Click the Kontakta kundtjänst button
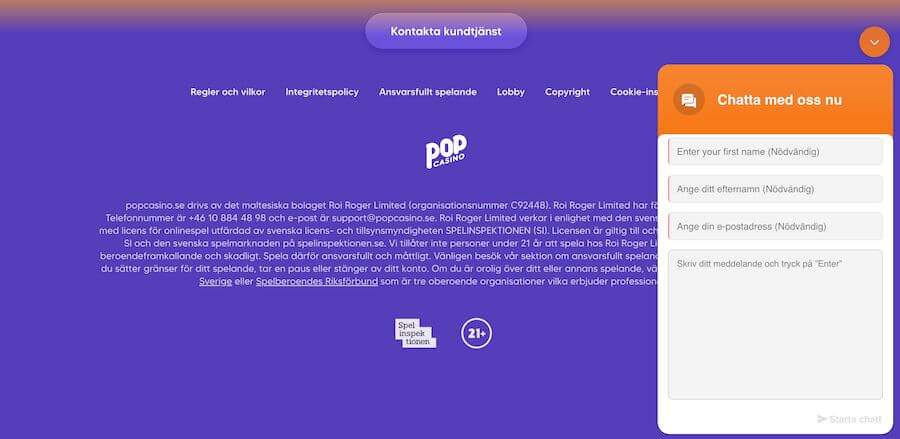Image resolution: width=900 pixels, height=439 pixels. pyautogui.click(x=446, y=31)
